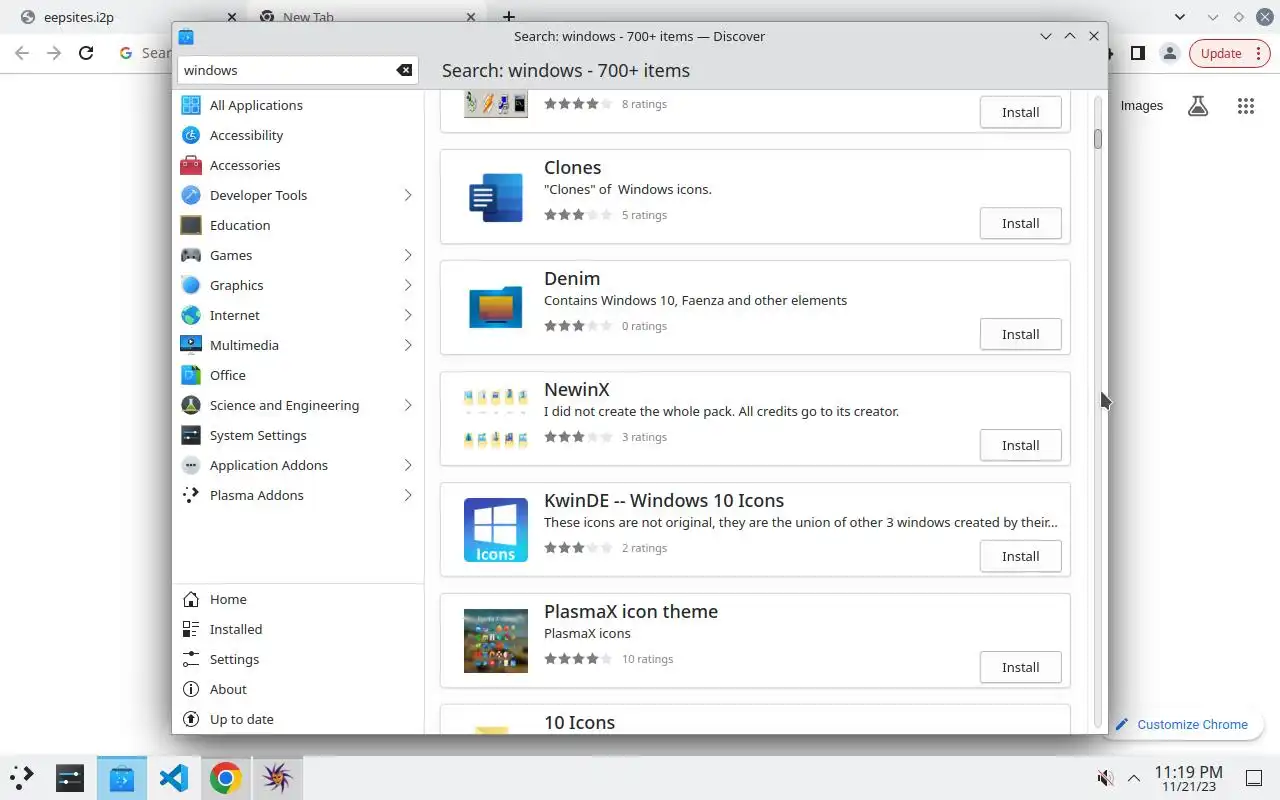Install the PlasmaX icon theme

[x=1020, y=667]
